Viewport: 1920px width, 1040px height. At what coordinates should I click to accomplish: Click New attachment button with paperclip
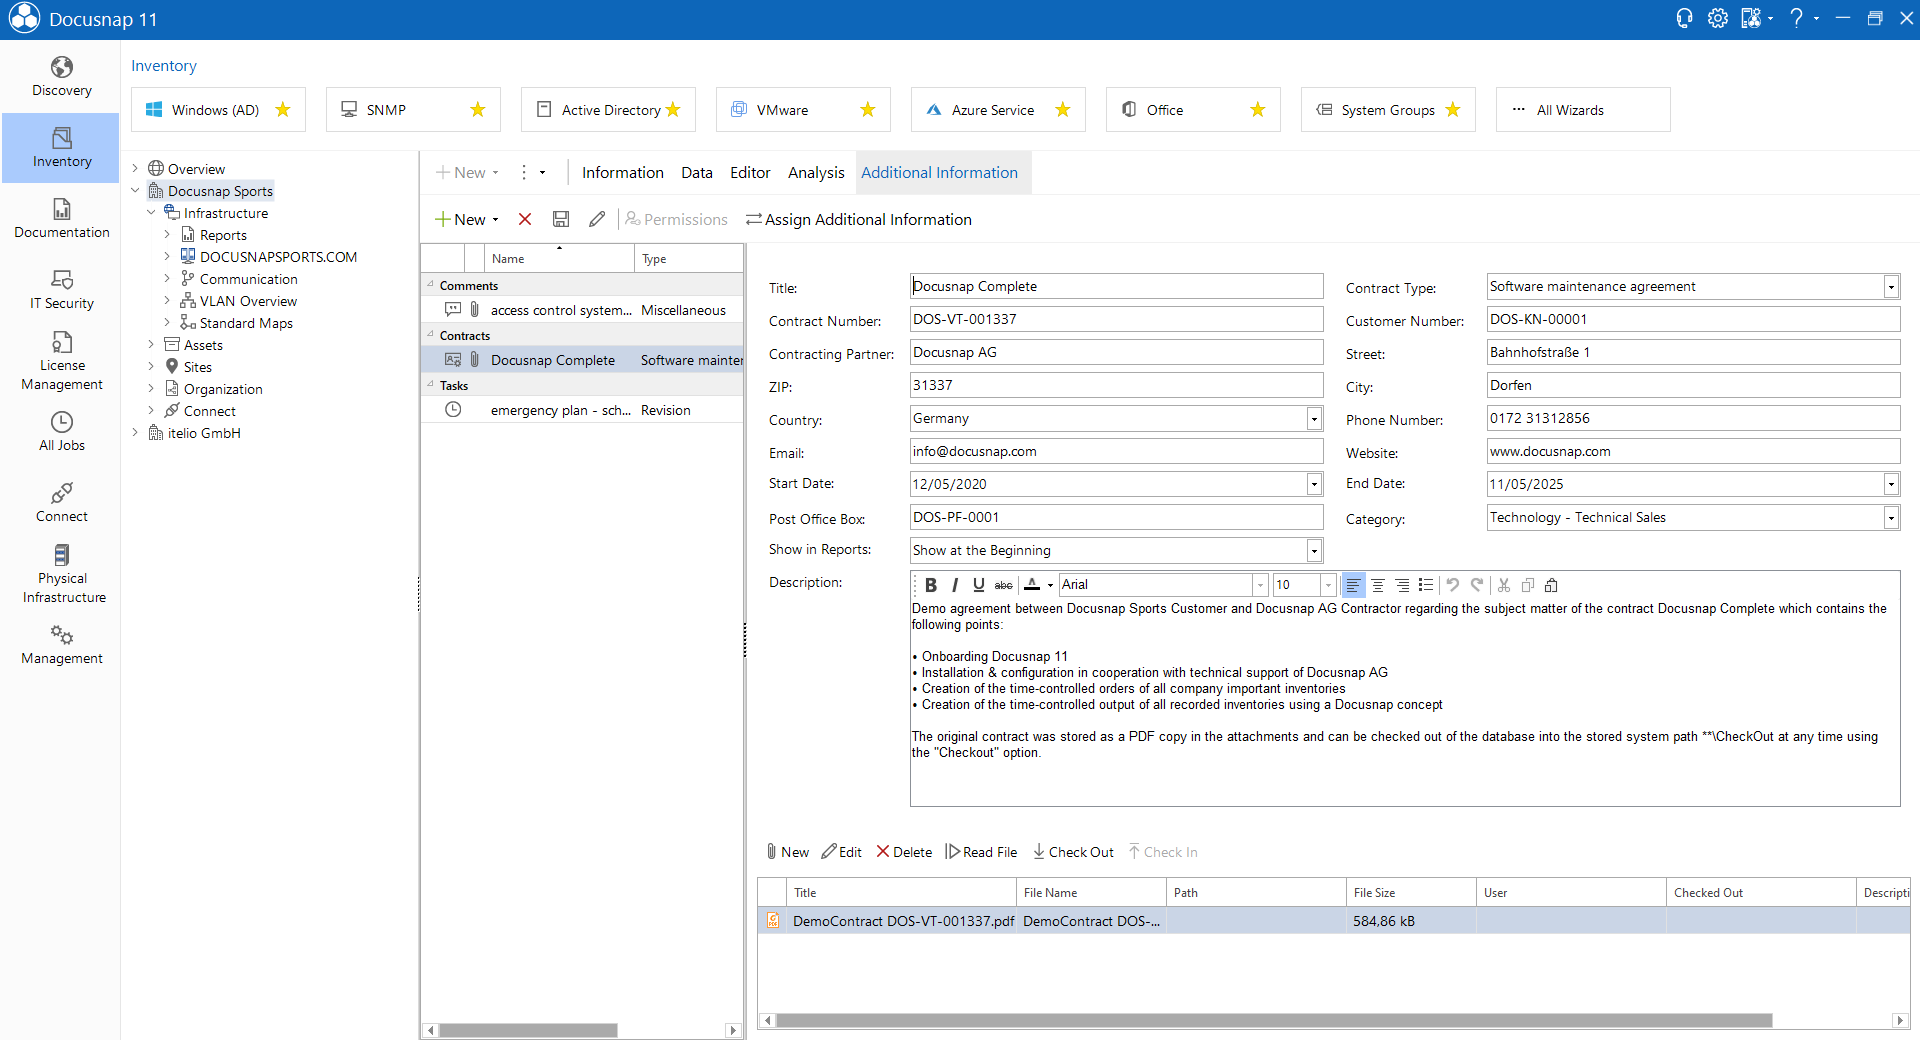pyautogui.click(x=788, y=852)
